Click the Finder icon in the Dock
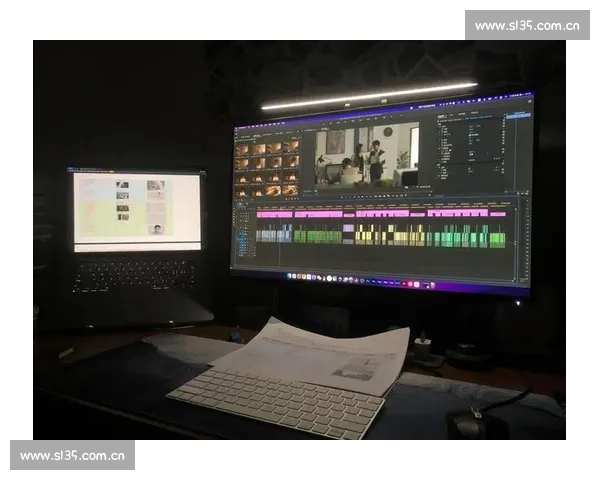The height and width of the screenshot is (480, 600). pyautogui.click(x=289, y=275)
